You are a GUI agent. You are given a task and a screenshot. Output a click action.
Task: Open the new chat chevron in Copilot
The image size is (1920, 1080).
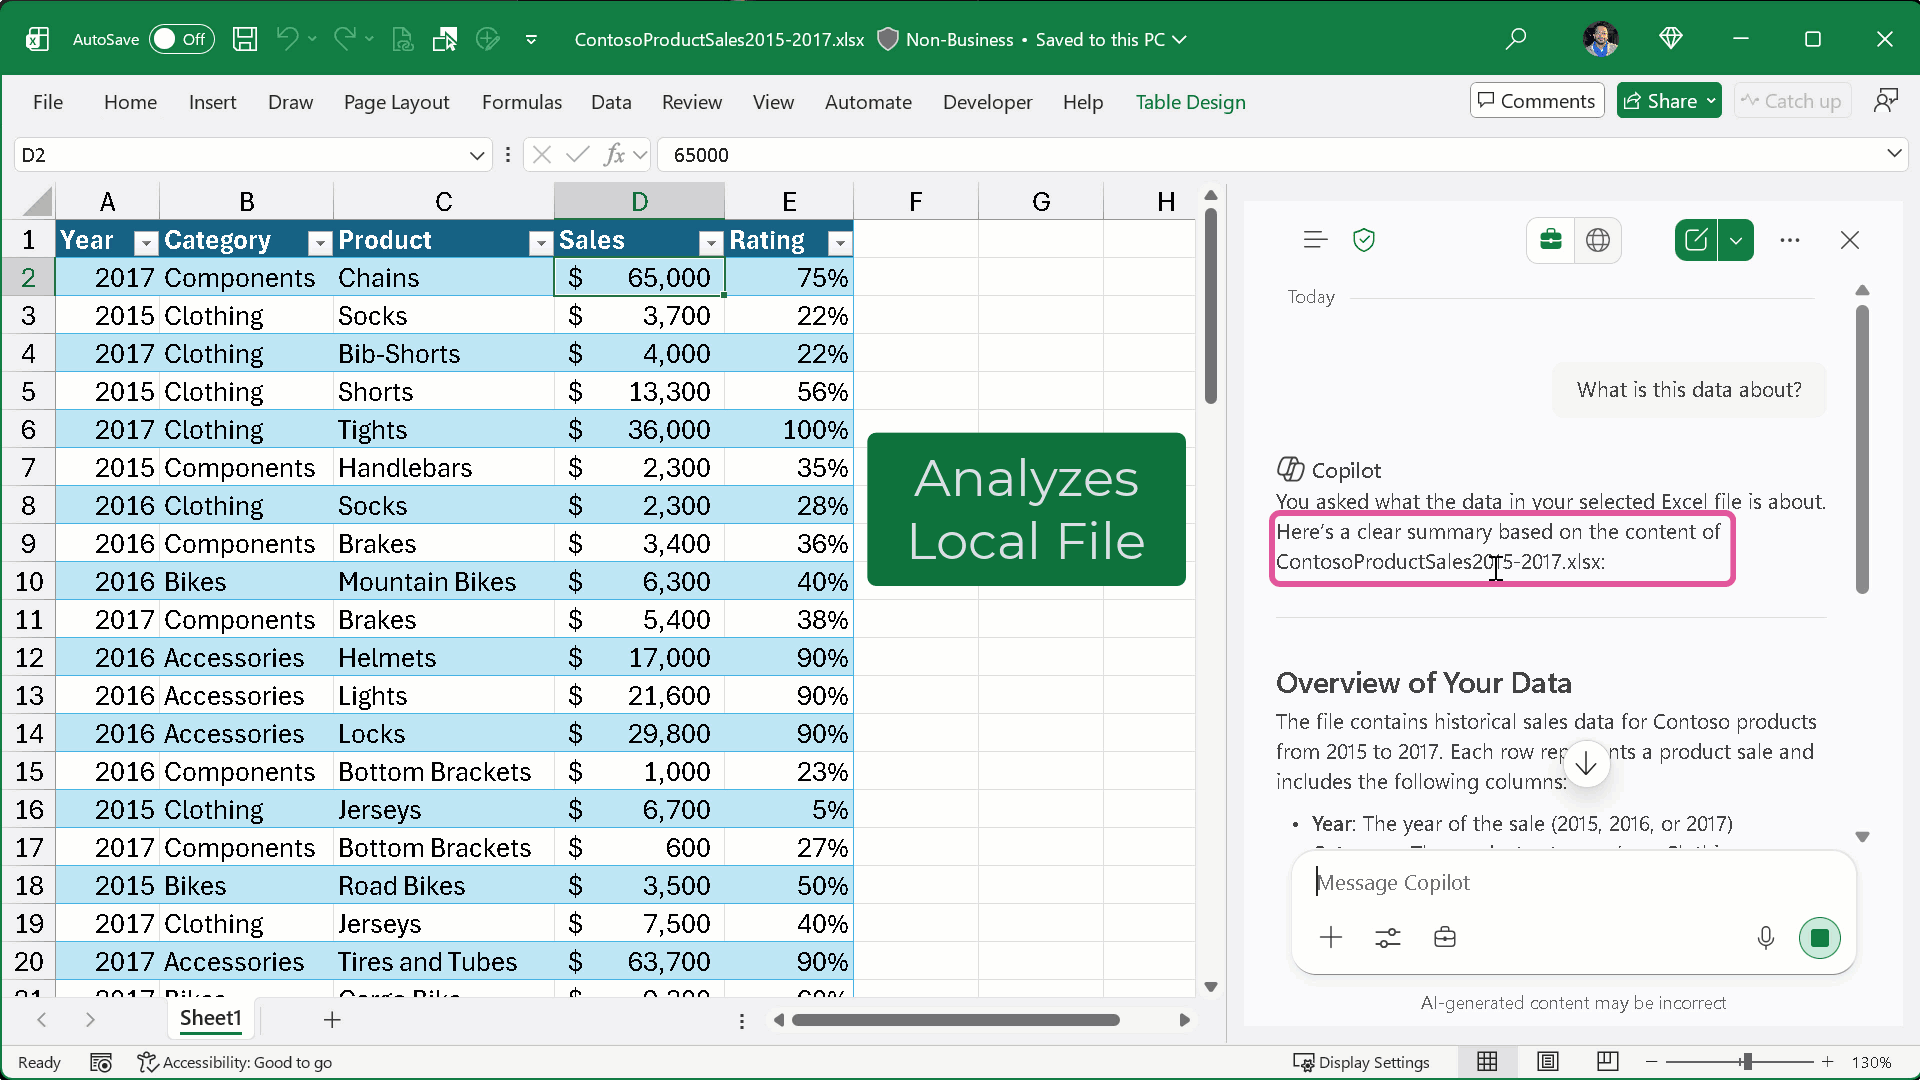[1737, 240]
